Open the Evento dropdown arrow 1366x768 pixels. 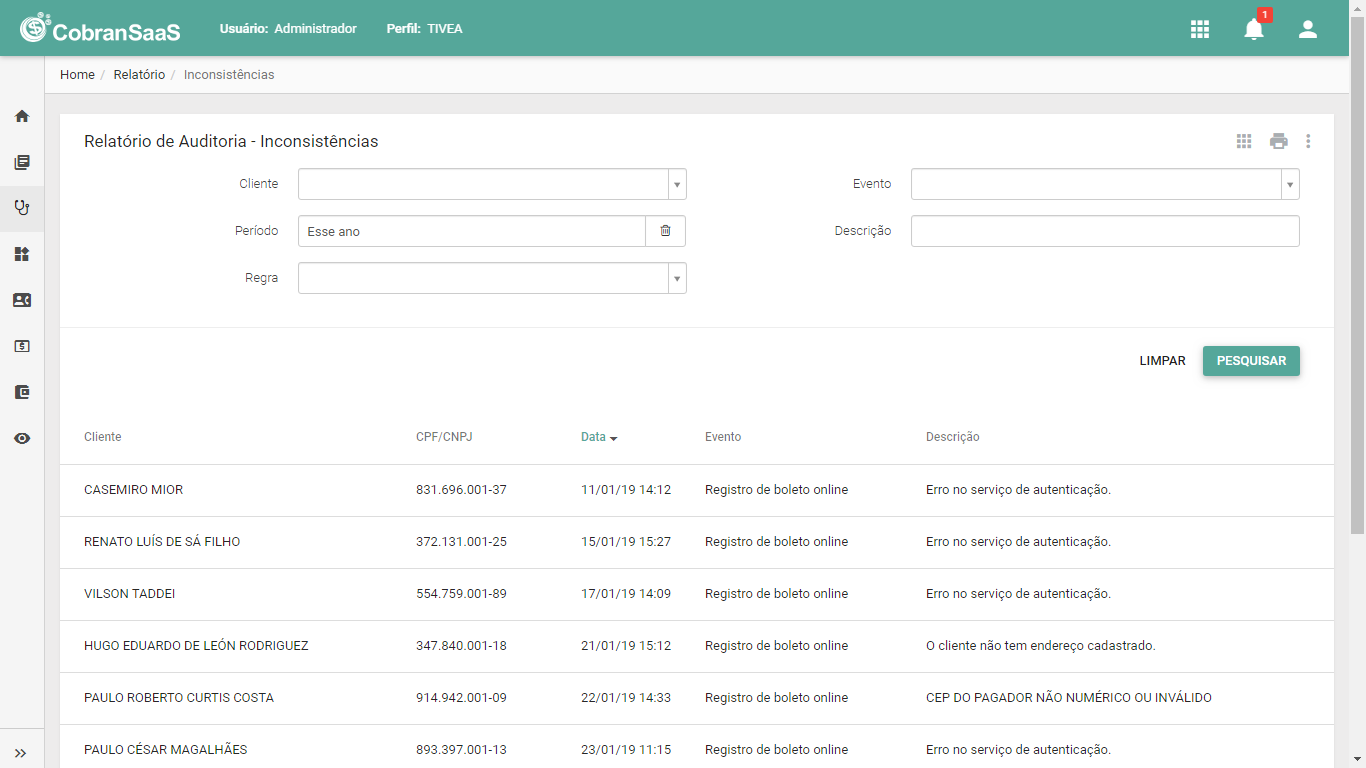pos(1290,185)
